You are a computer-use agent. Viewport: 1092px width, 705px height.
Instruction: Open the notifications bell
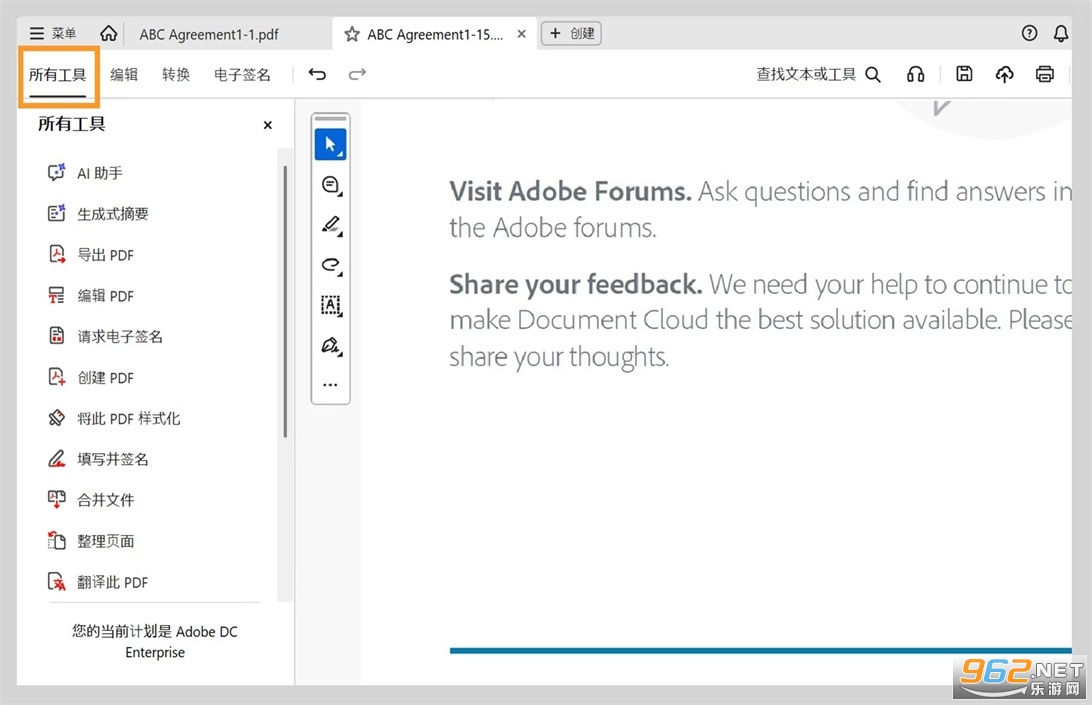[x=1060, y=33]
